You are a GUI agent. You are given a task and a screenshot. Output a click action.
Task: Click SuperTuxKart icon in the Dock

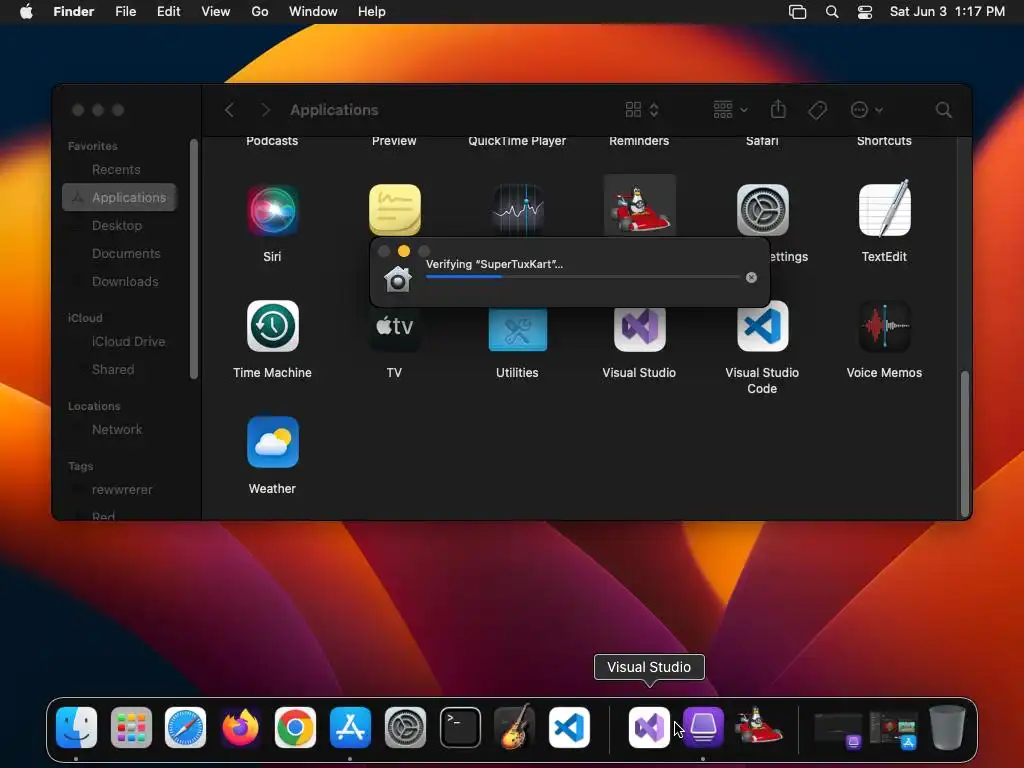758,726
